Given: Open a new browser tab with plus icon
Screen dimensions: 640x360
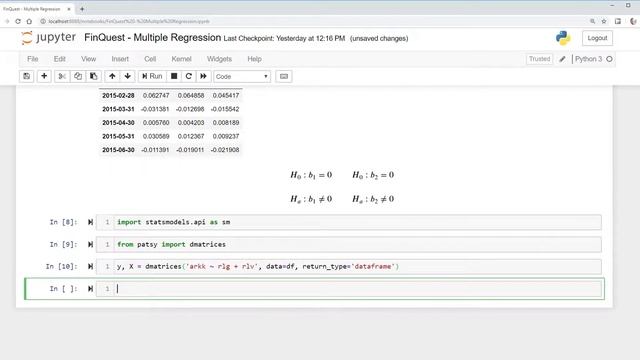Looking at the screenshot, I should (x=82, y=9).
